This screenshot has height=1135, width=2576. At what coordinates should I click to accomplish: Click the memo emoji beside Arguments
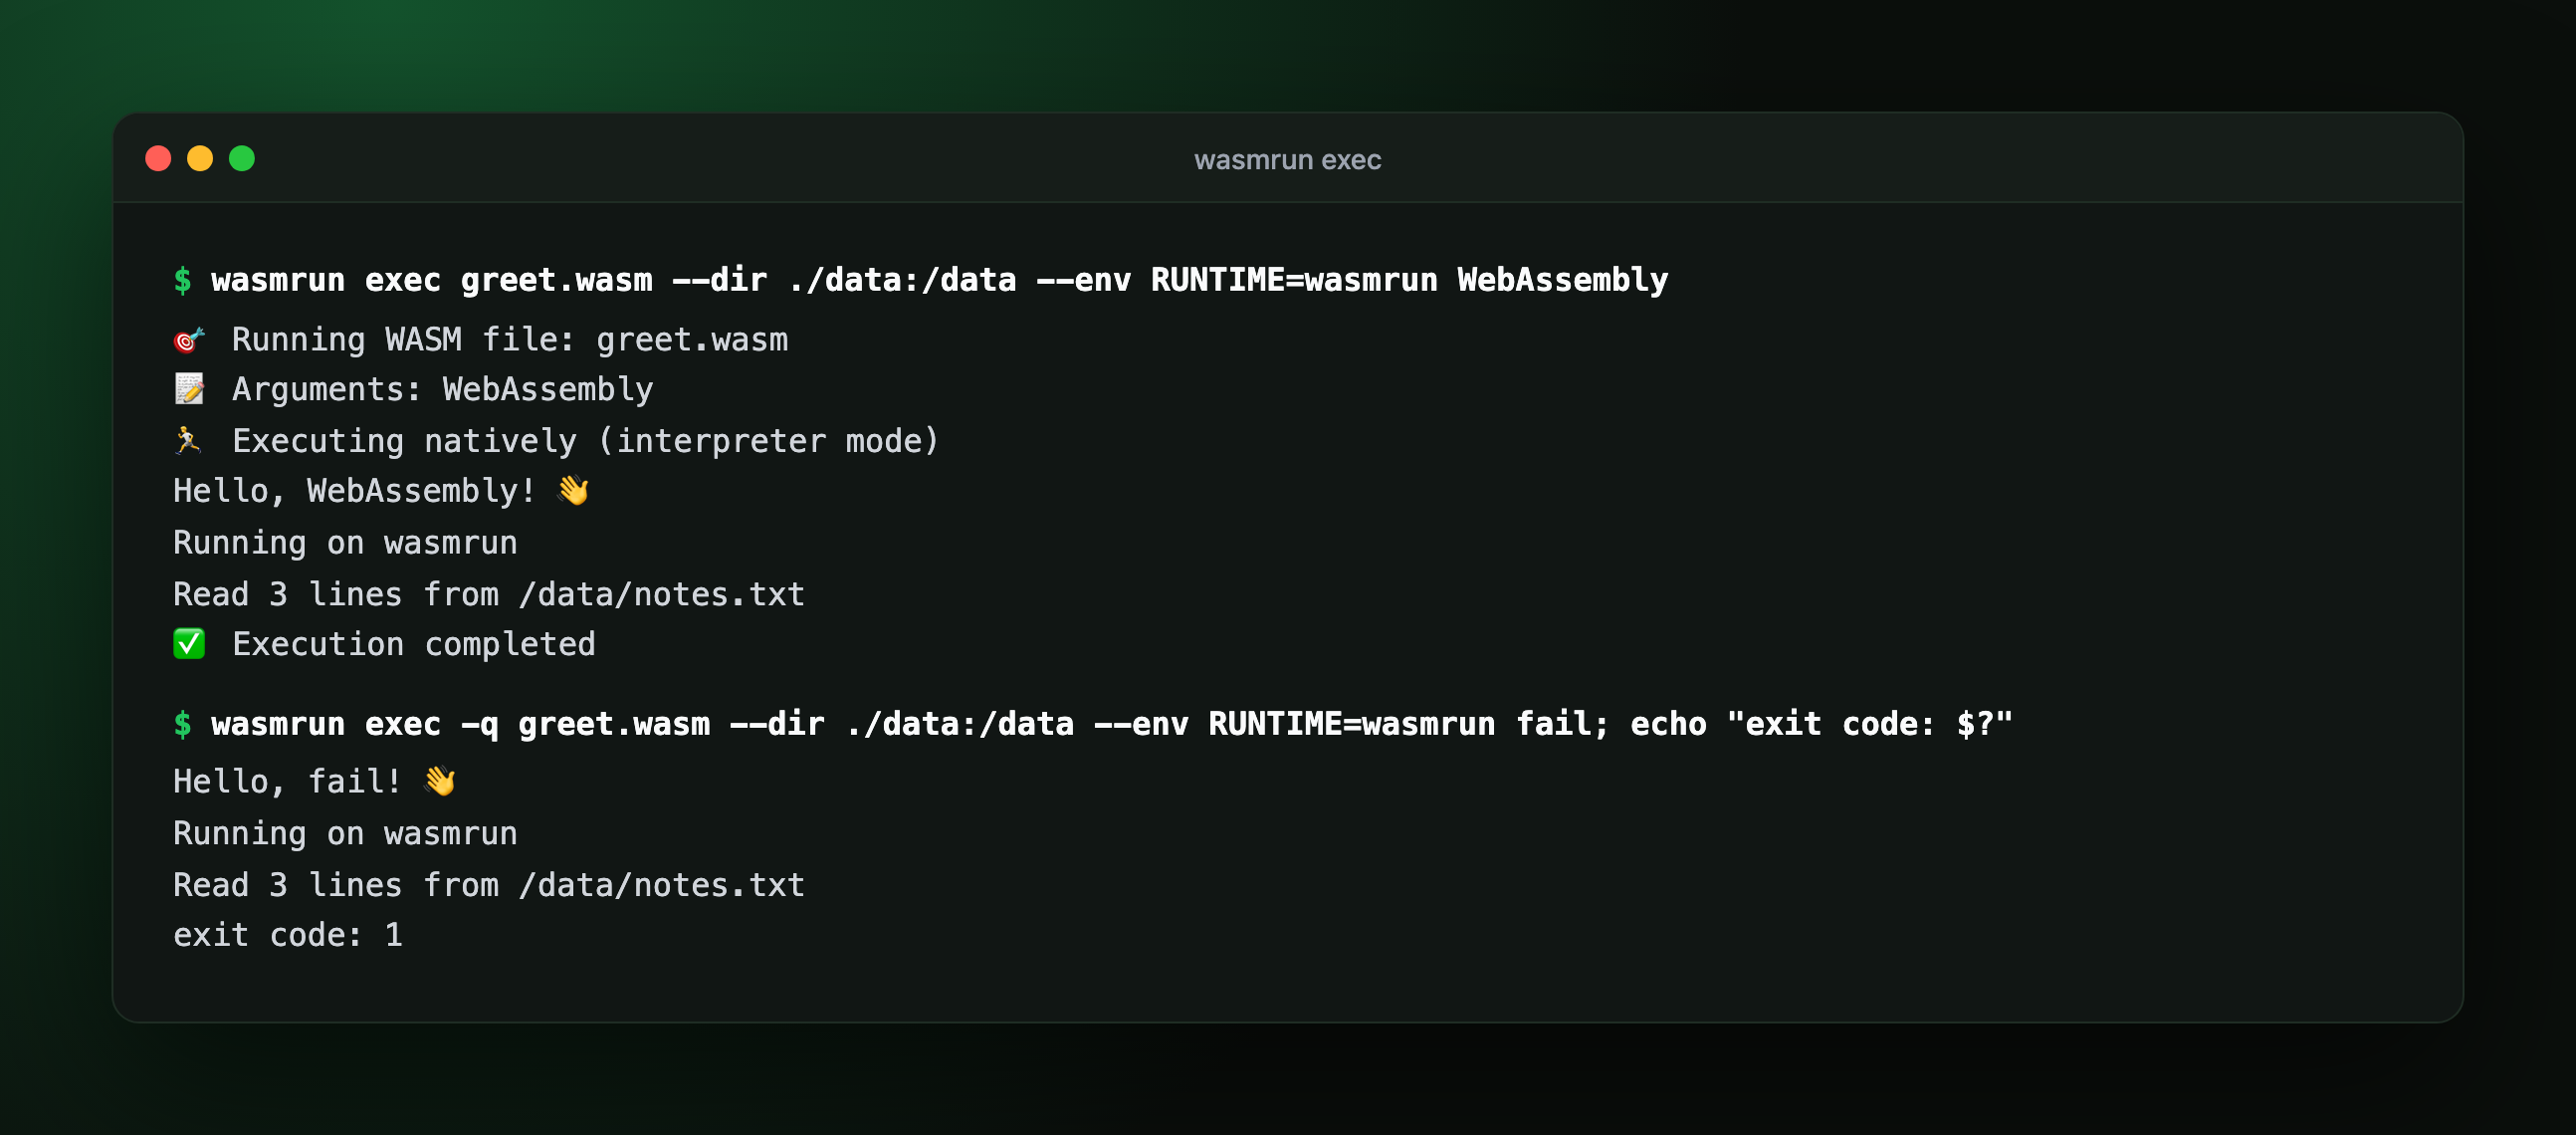(x=189, y=389)
